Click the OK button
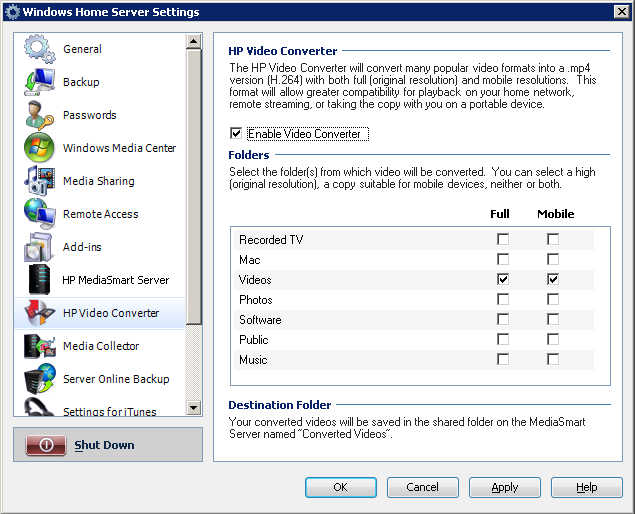Viewport: 635px width, 514px height. pos(341,487)
